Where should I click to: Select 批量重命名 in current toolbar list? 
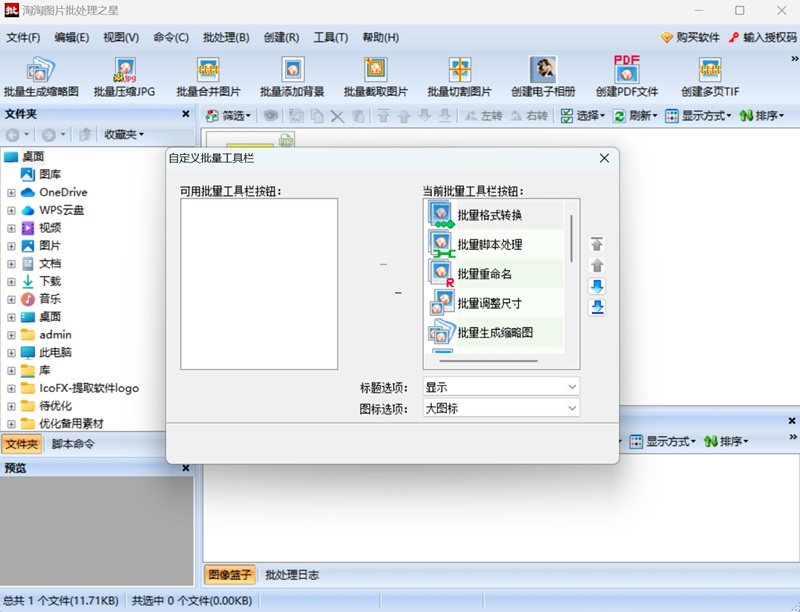click(x=489, y=273)
